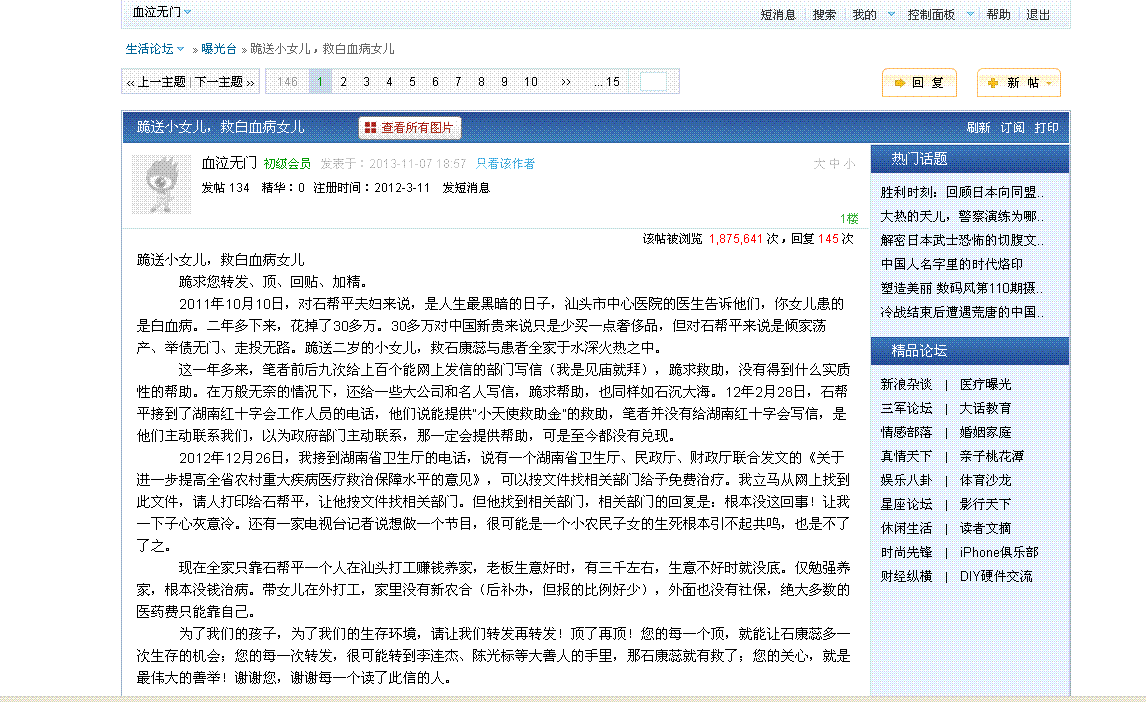This screenshot has width=1146, height=702.
Task: Open the poster's avatar image
Action: (x=162, y=184)
